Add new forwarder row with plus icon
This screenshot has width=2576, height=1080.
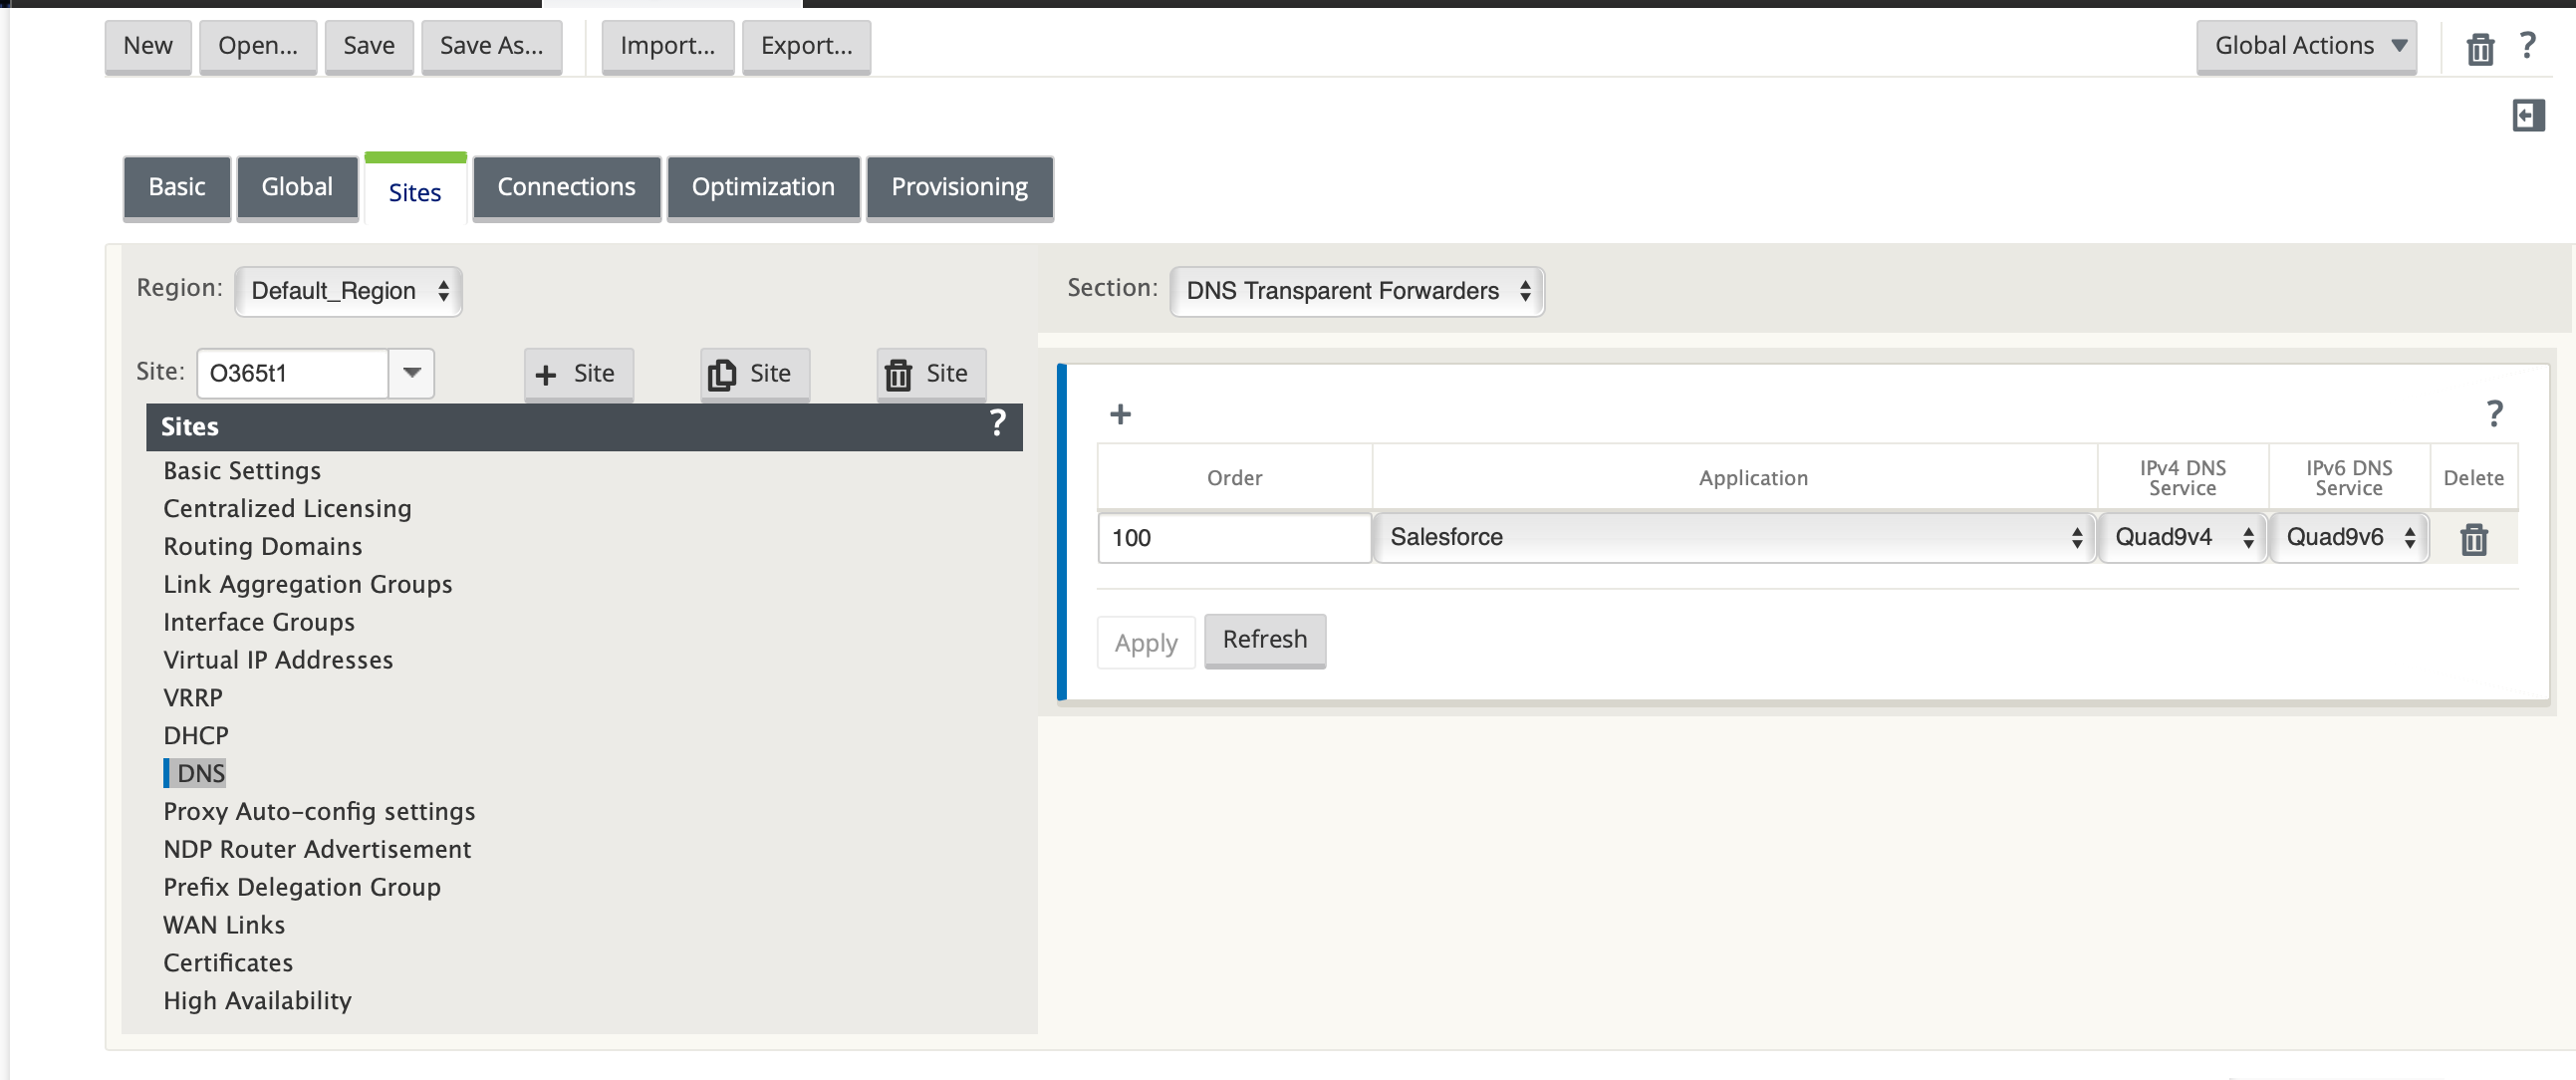pos(1120,414)
